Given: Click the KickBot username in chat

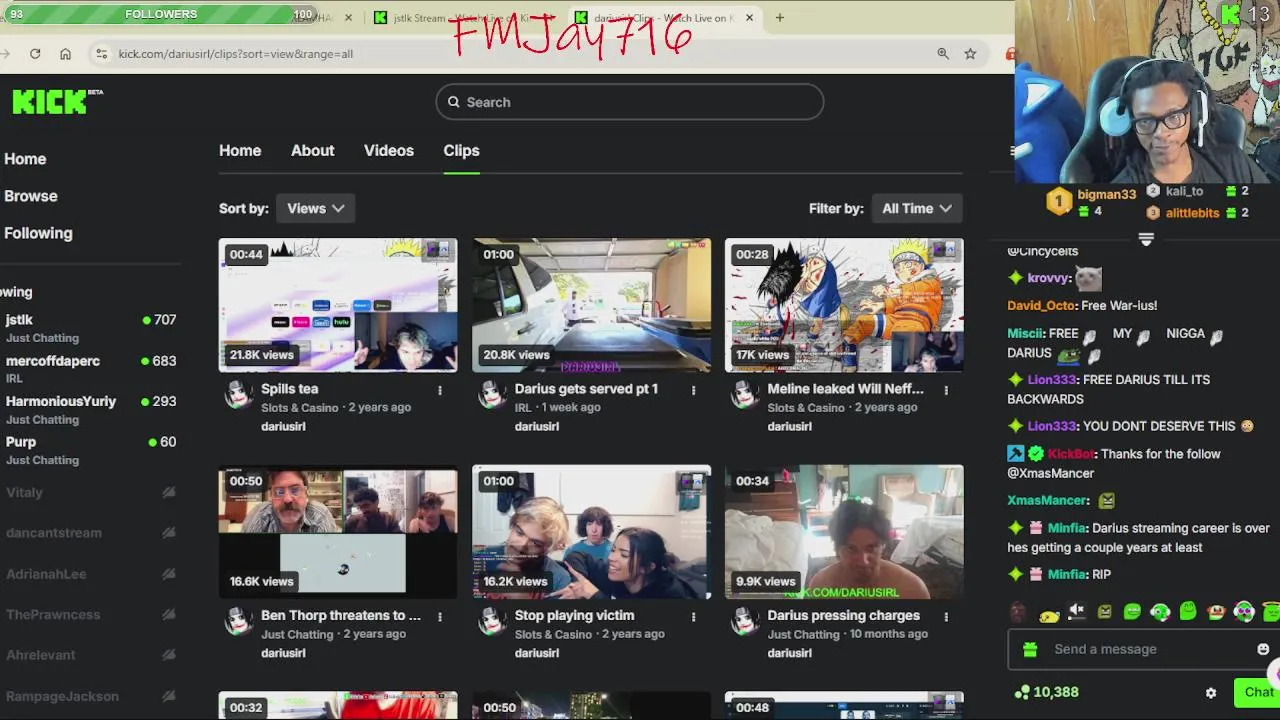Looking at the screenshot, I should (x=1070, y=454).
